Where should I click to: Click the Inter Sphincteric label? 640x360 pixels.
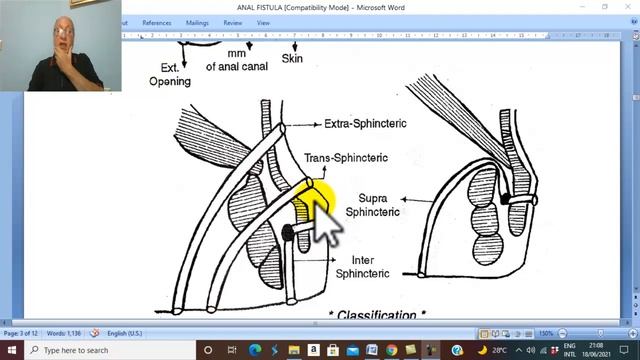[362, 267]
